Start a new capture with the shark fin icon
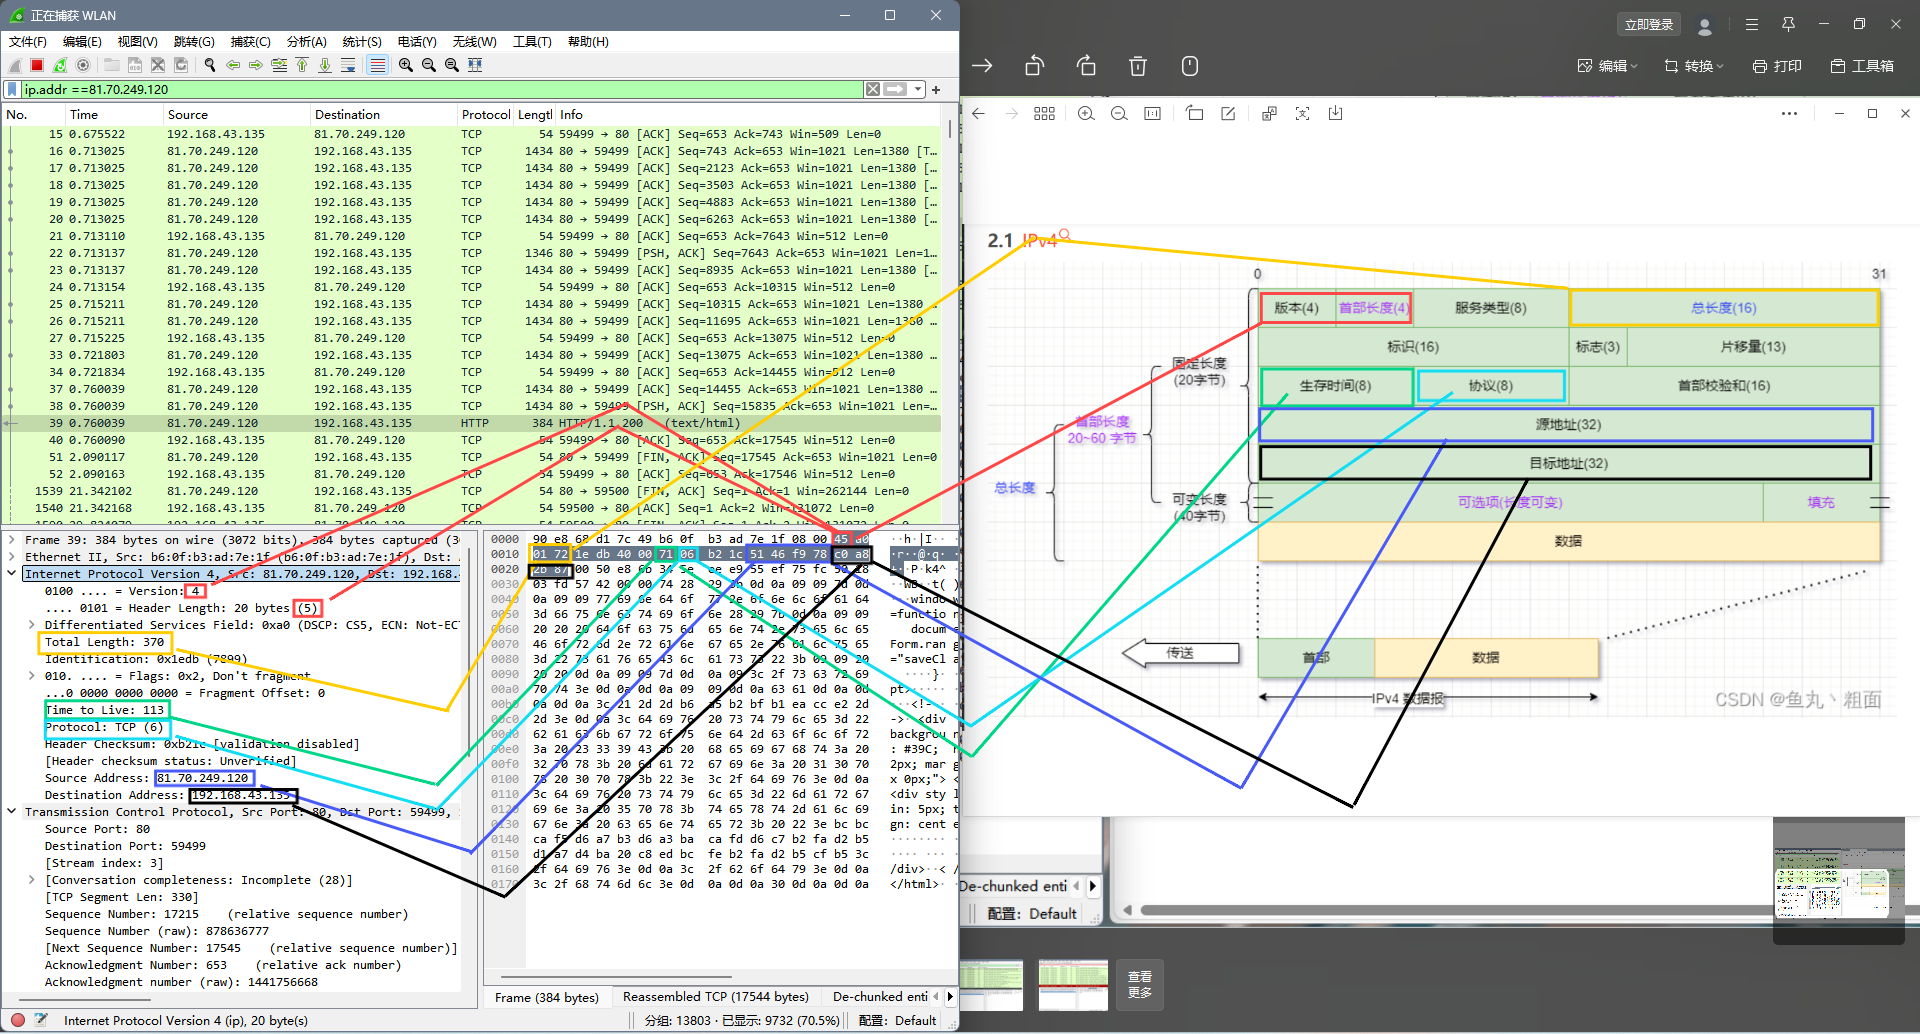1920x1034 pixels. point(15,65)
